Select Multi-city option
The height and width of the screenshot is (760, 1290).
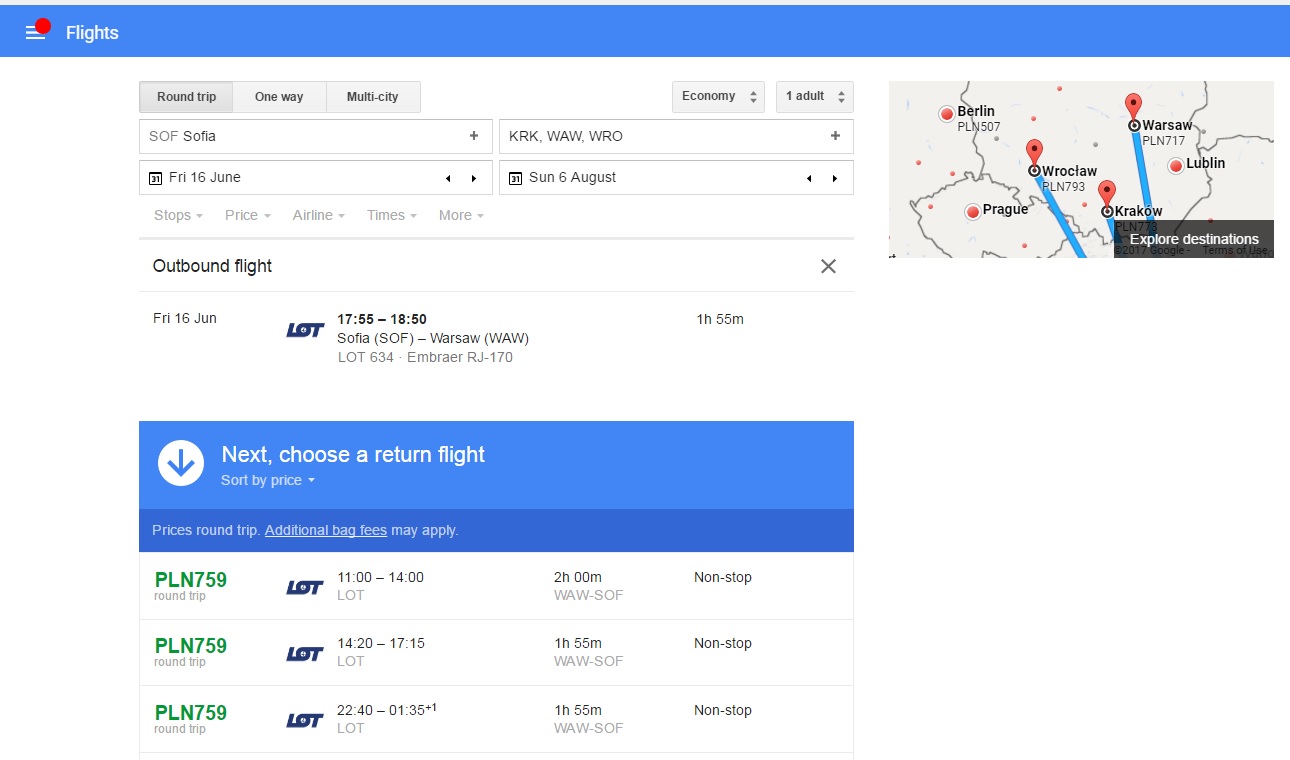(x=373, y=97)
